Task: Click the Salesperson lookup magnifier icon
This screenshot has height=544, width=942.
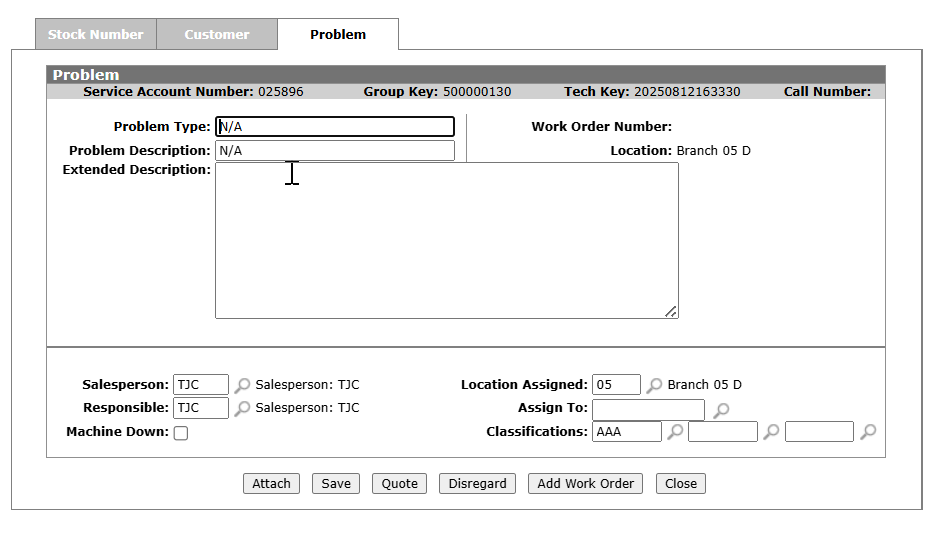Action: tap(243, 385)
